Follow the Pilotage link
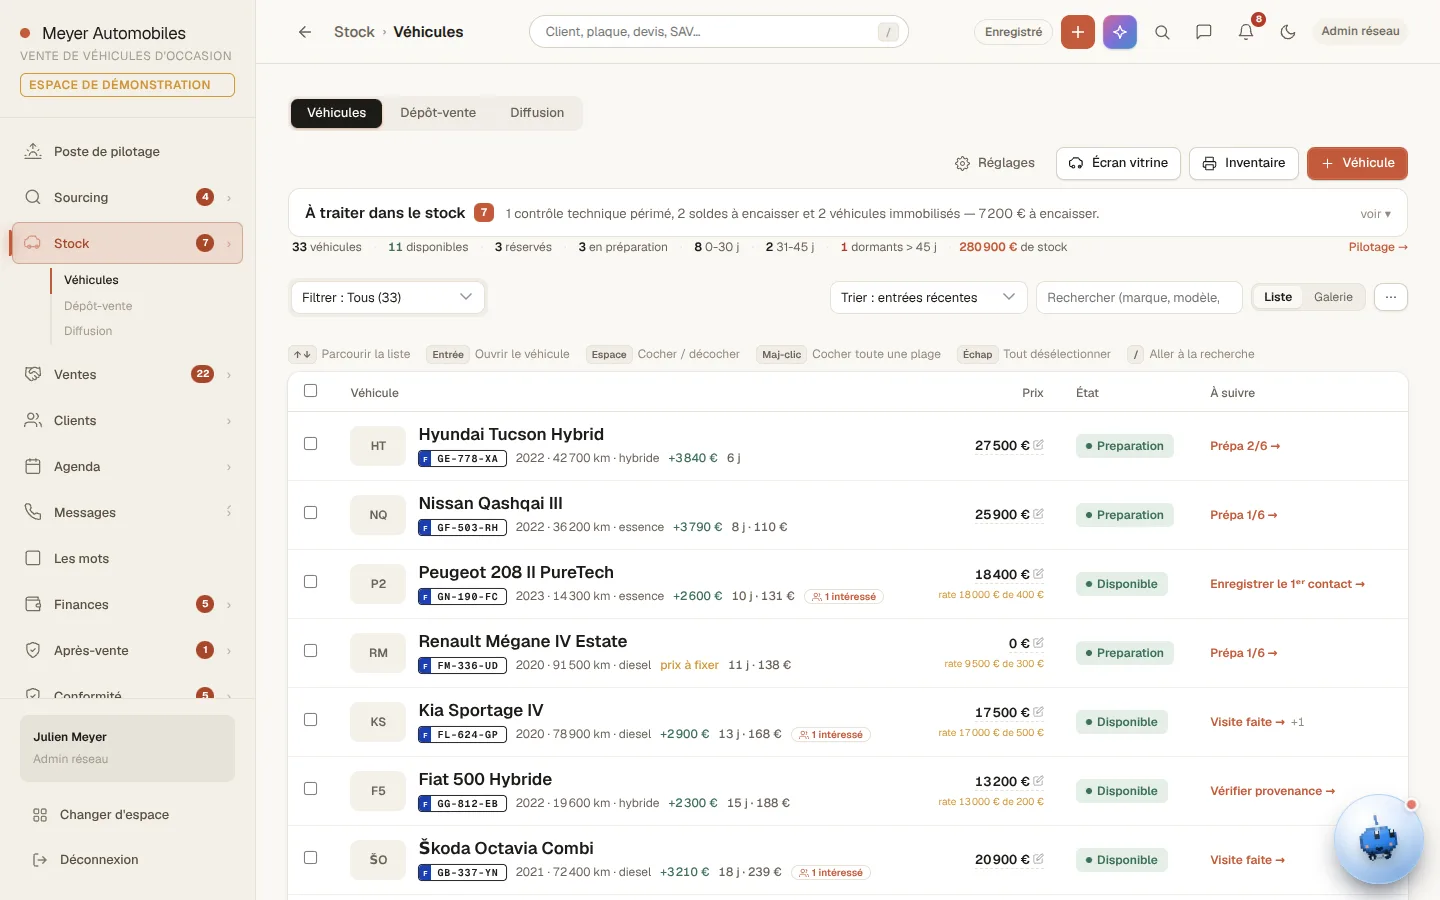The width and height of the screenshot is (1440, 900). coord(1378,247)
